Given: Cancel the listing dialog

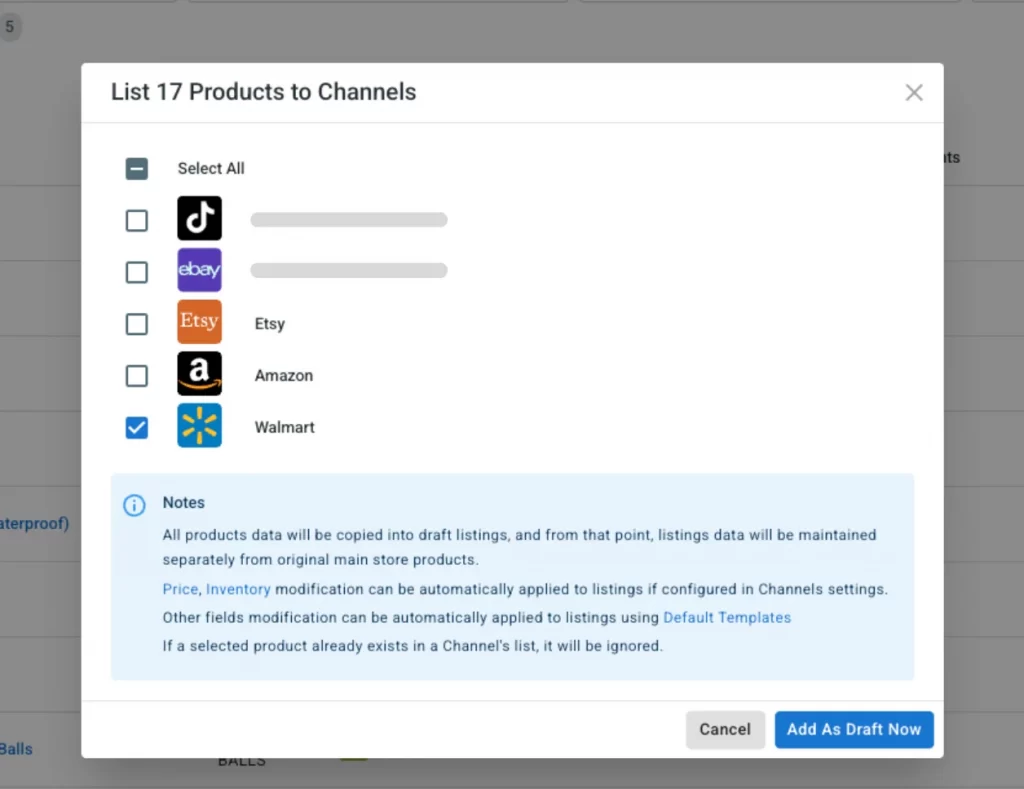Looking at the screenshot, I should (725, 730).
